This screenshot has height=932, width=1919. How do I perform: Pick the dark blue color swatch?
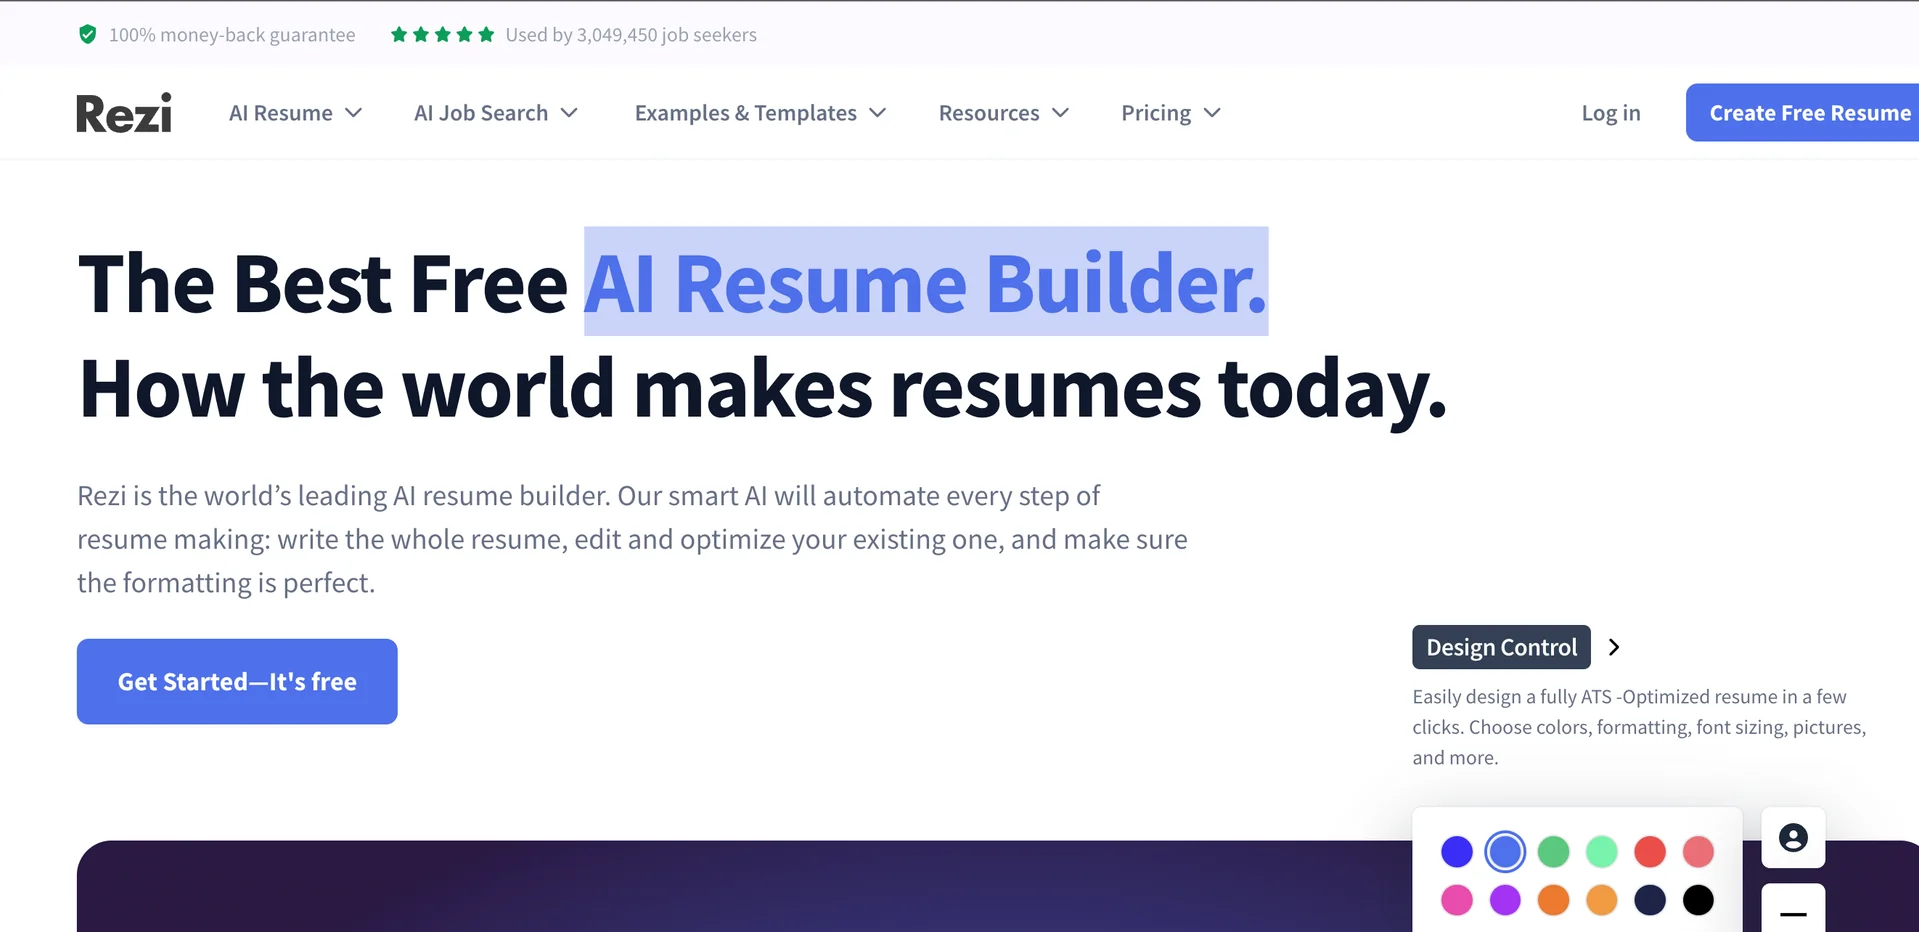(1457, 852)
